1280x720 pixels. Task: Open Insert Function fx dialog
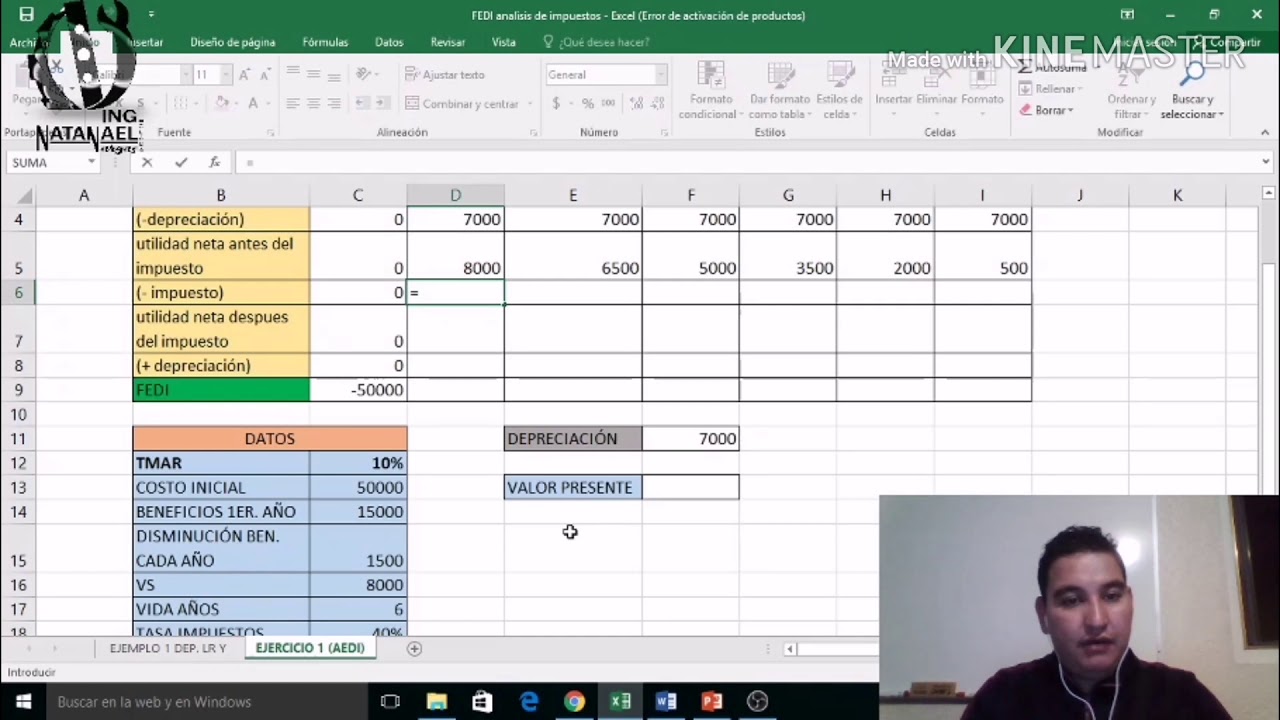coord(214,162)
